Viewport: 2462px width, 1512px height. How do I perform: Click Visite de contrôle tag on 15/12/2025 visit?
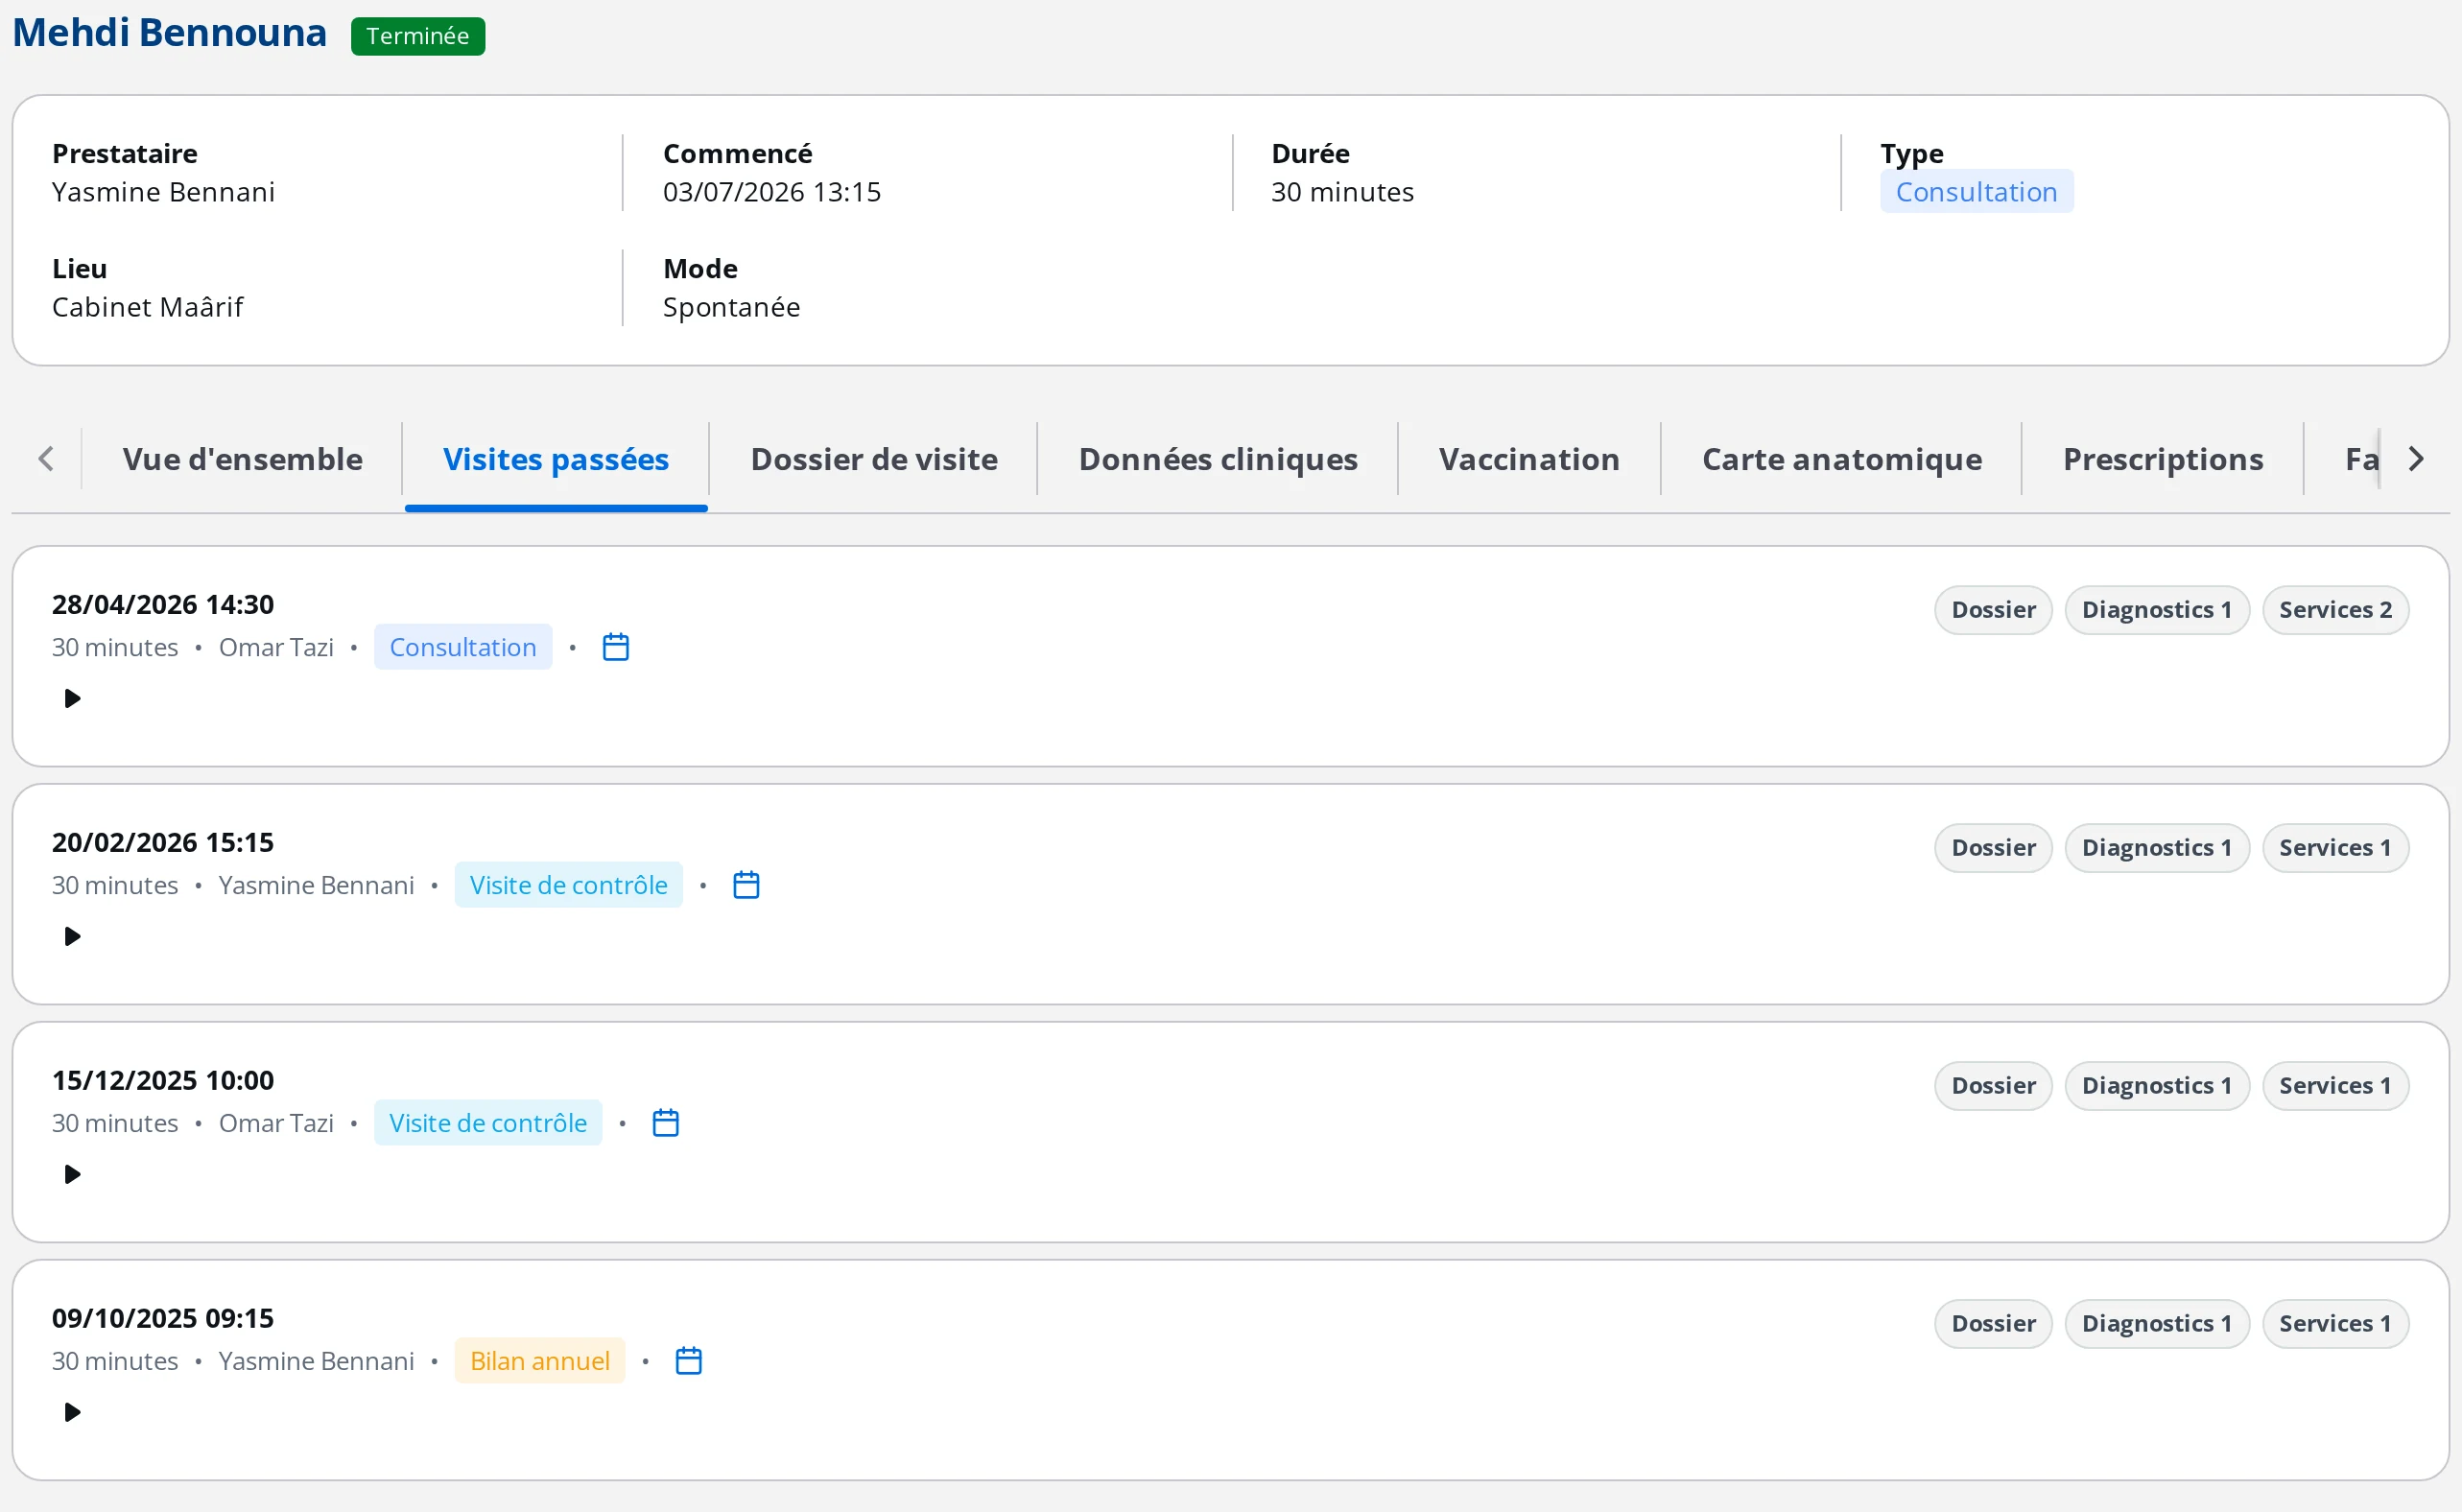(x=488, y=1123)
